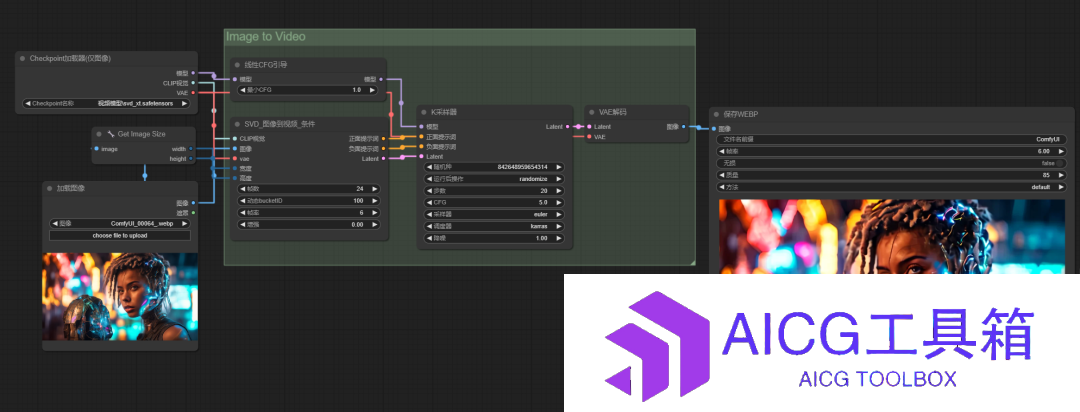Screen dimensions: 1080x412
Task: Click the K采样器 node title
Action: click(444, 112)
